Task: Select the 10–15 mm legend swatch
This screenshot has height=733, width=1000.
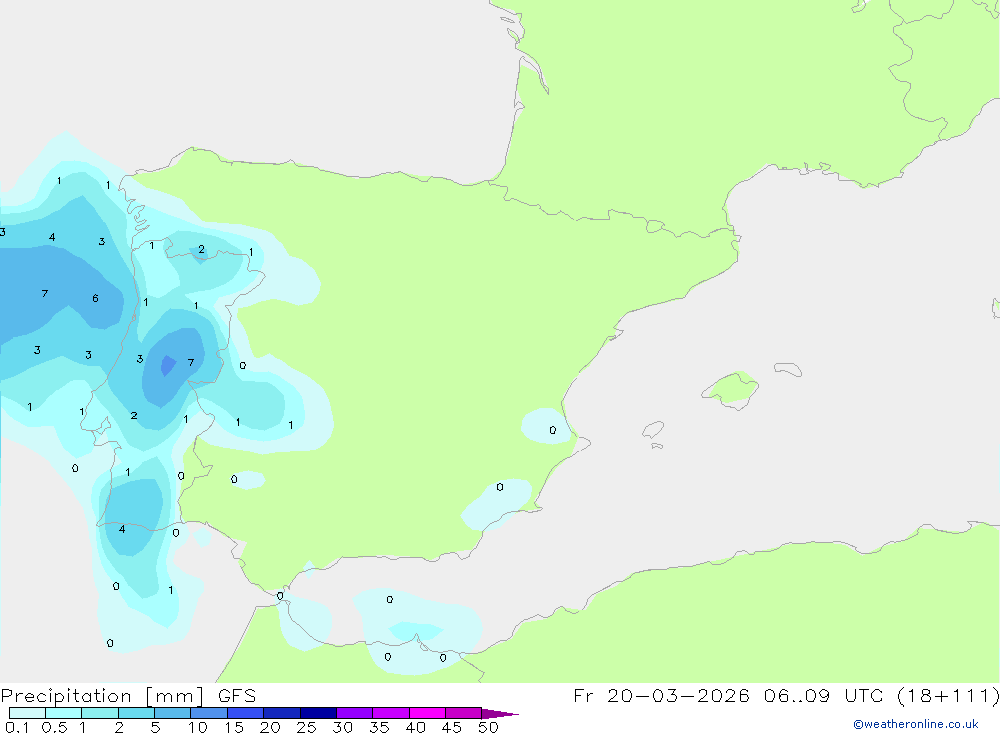Action: [x=209, y=713]
